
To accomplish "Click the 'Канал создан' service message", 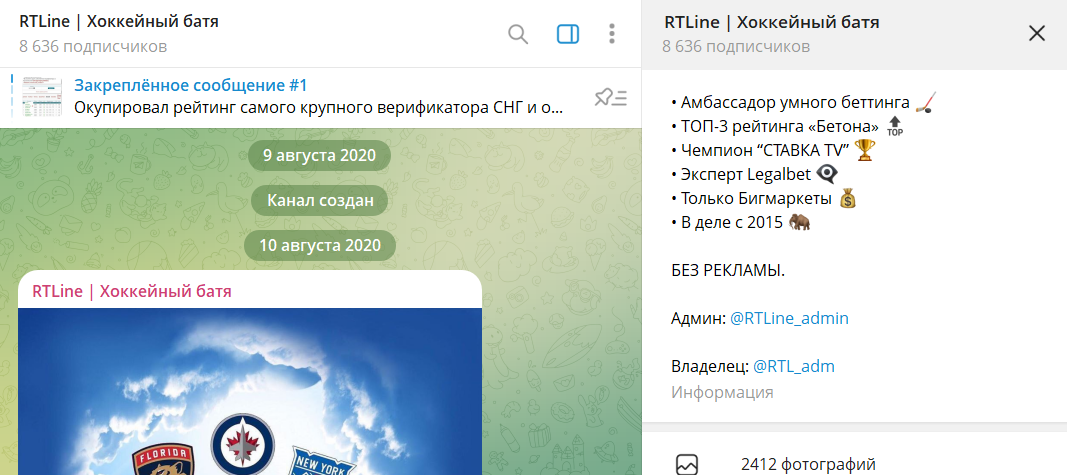I will (x=320, y=201).
